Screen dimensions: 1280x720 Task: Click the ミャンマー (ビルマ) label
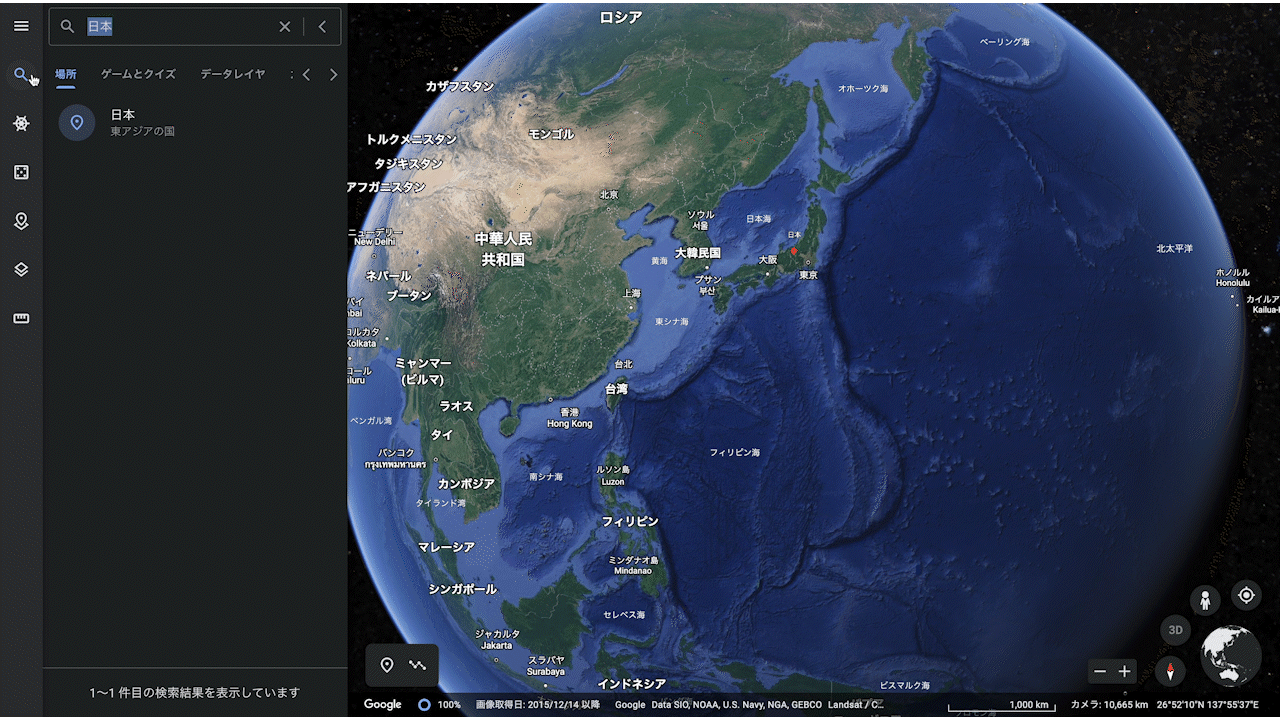423,371
